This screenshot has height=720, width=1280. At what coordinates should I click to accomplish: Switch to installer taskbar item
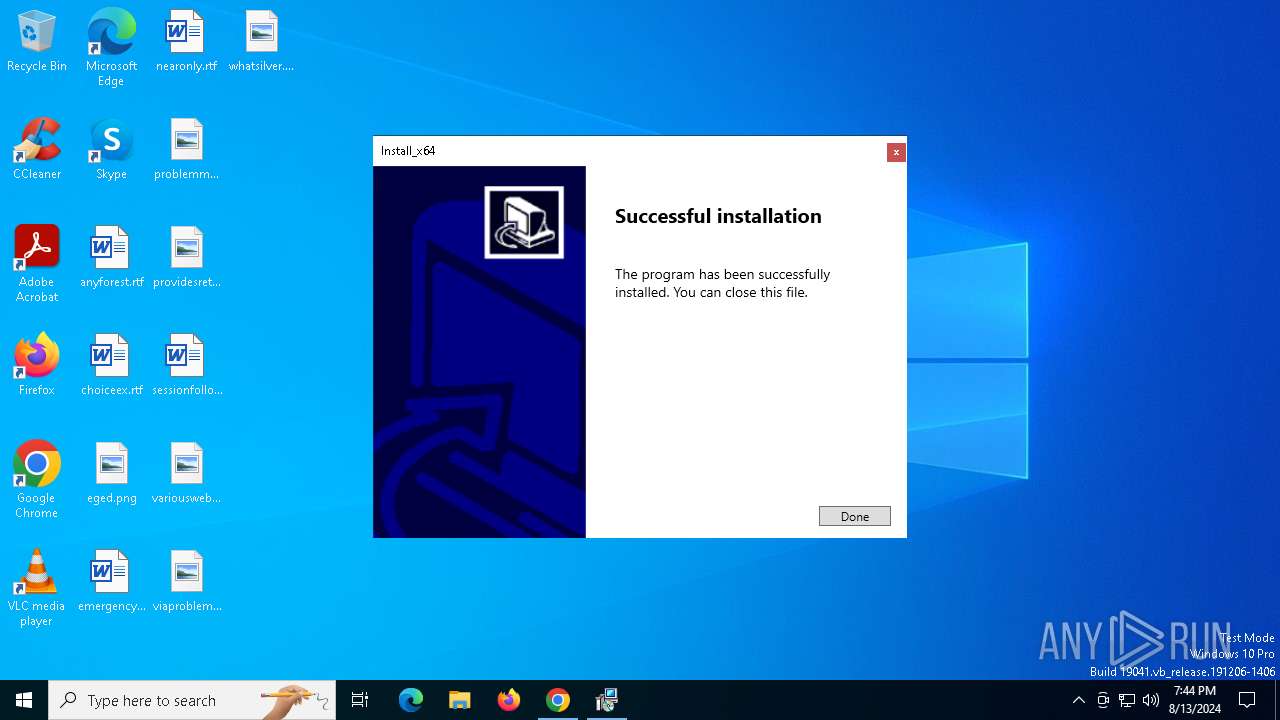(x=607, y=700)
